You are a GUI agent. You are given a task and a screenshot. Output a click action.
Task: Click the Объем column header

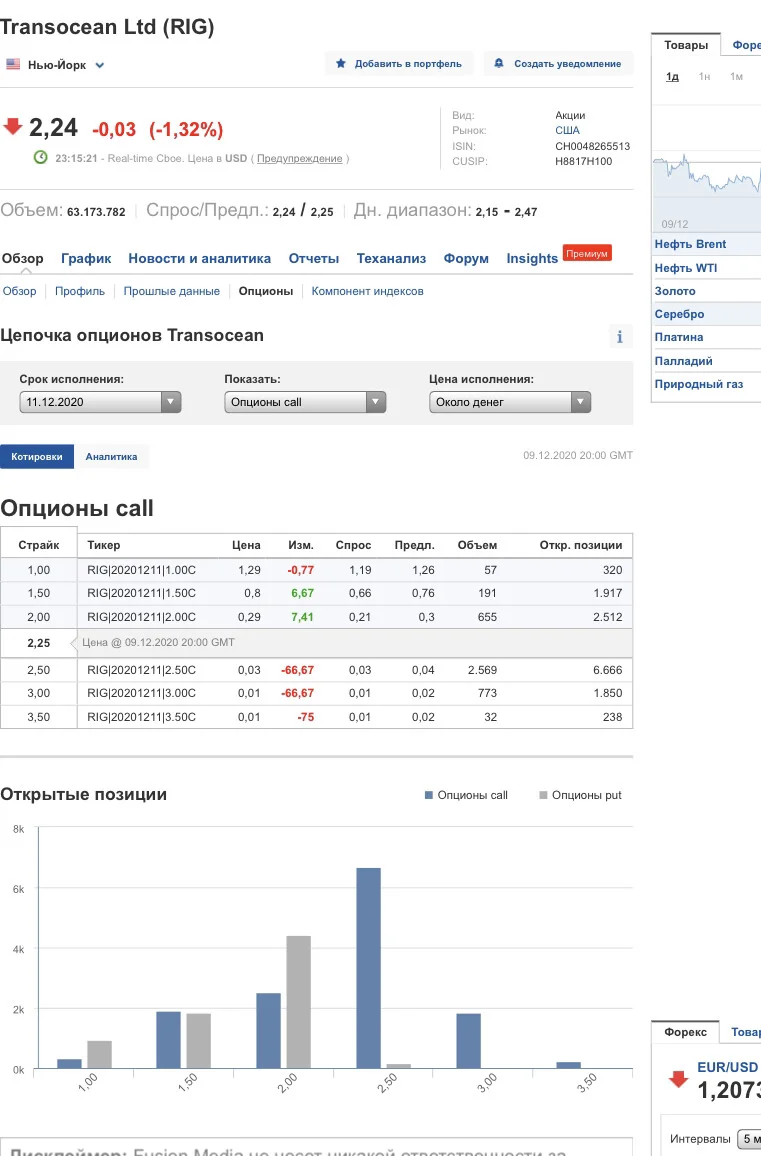(477, 545)
